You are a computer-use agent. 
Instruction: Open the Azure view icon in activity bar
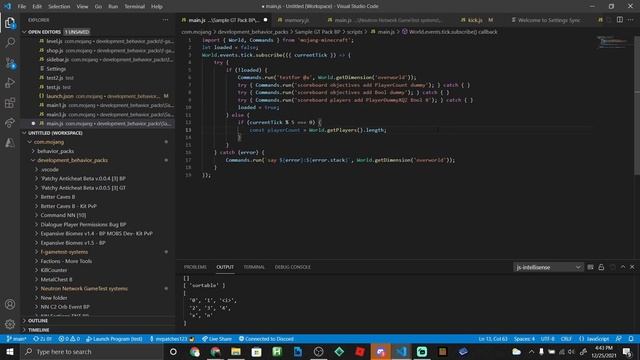10,142
